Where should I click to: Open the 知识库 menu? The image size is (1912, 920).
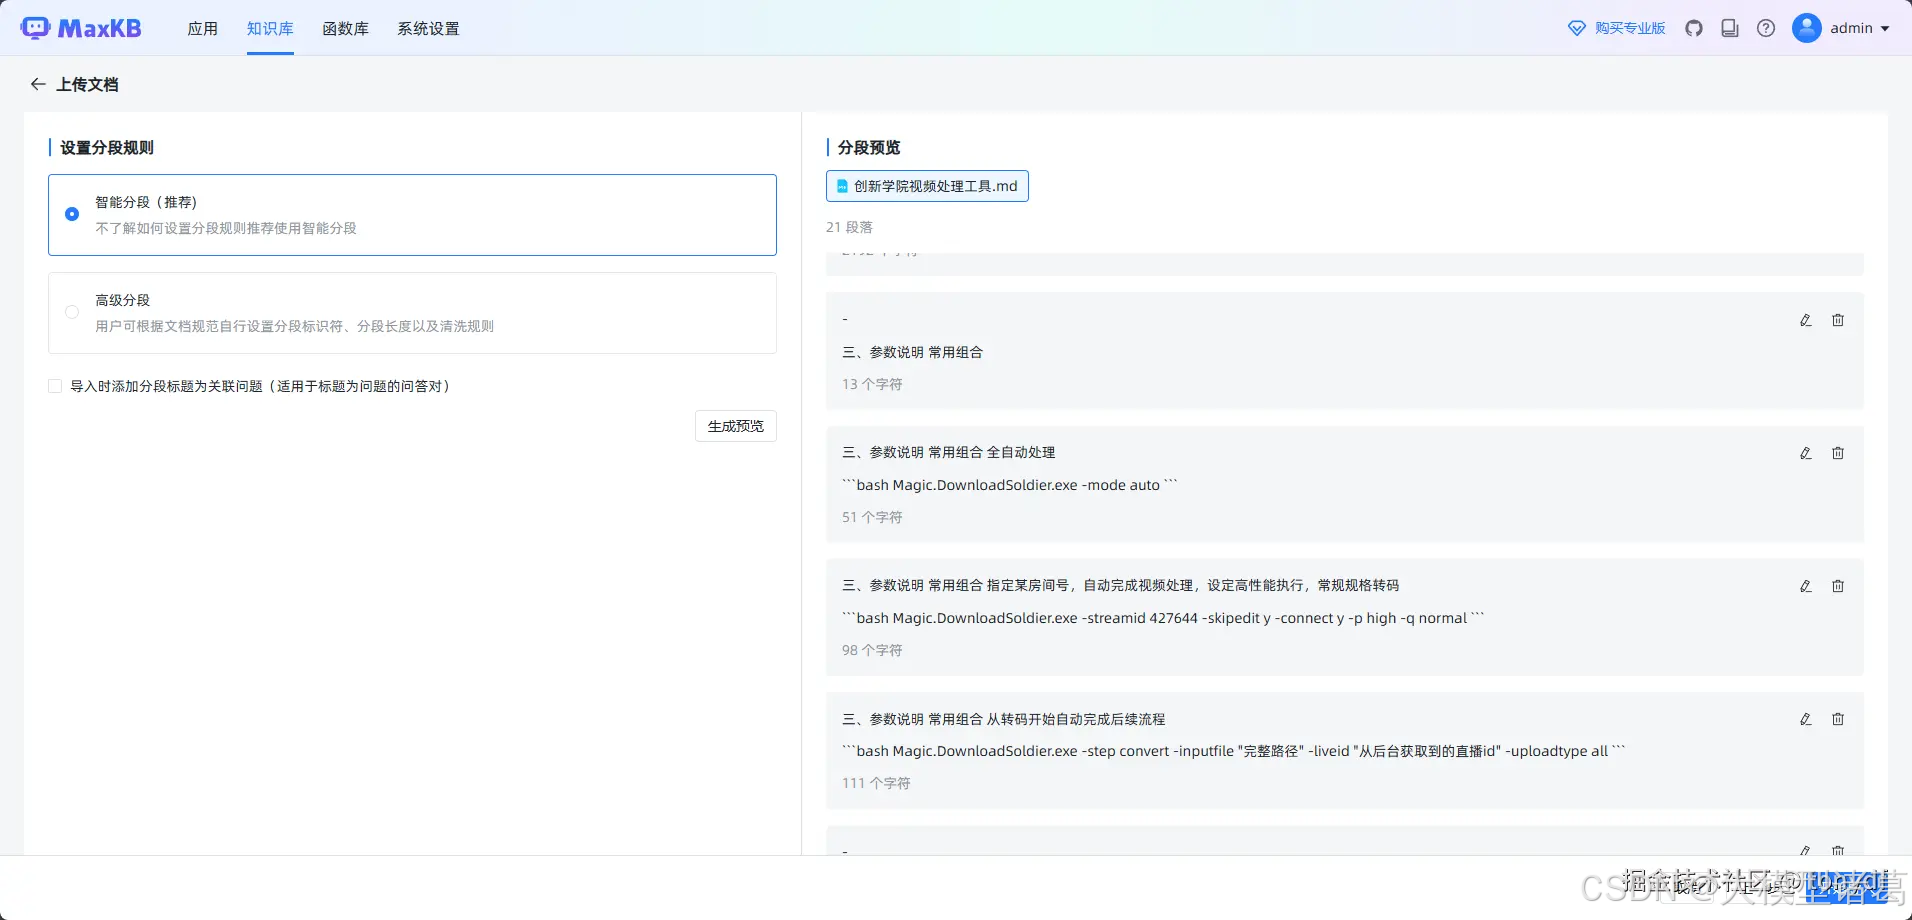[270, 28]
